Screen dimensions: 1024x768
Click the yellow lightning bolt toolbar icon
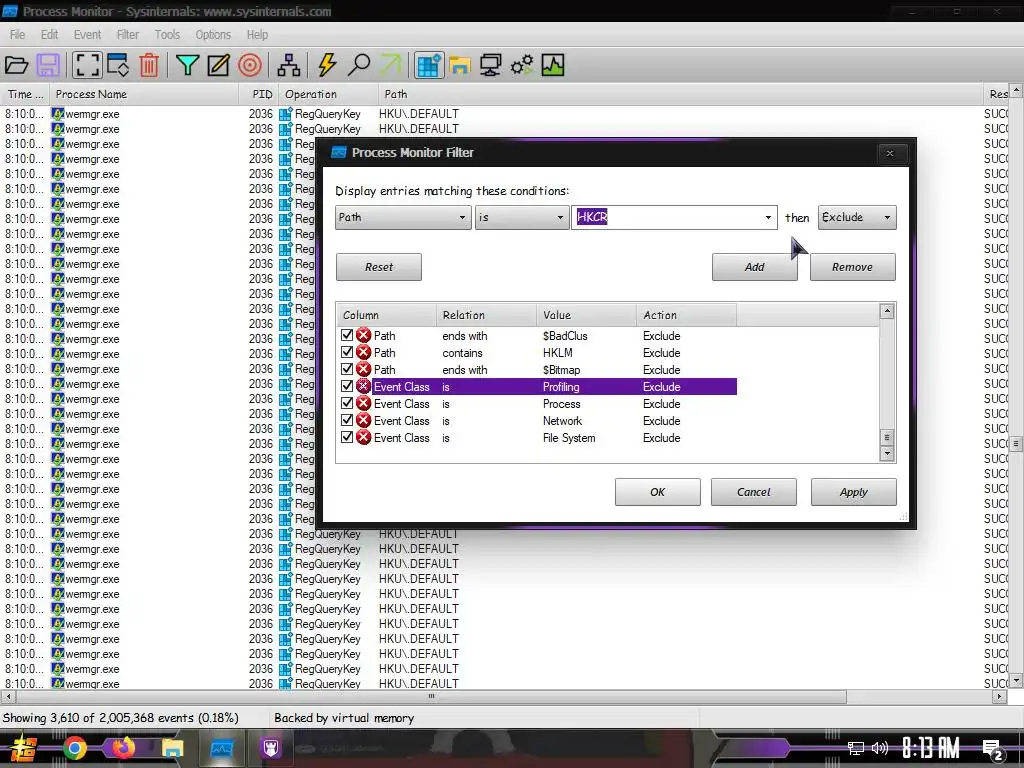[327, 65]
